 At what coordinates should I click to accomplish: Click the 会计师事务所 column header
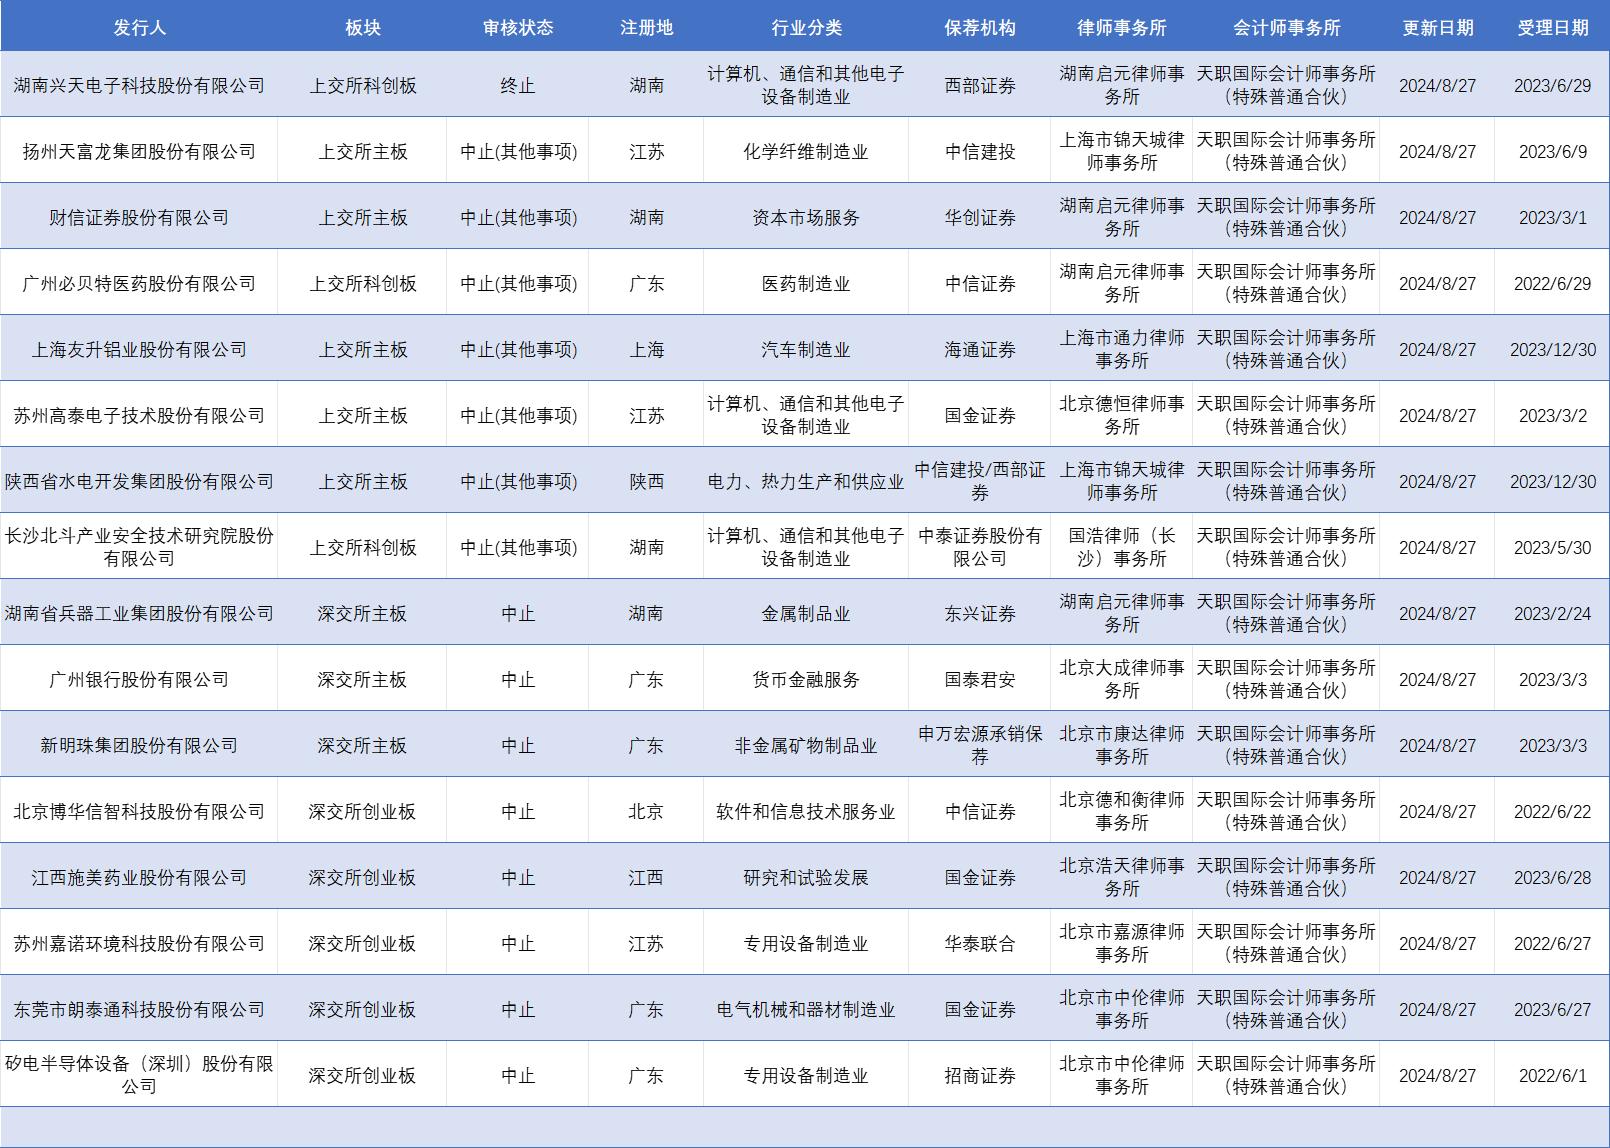1286,28
